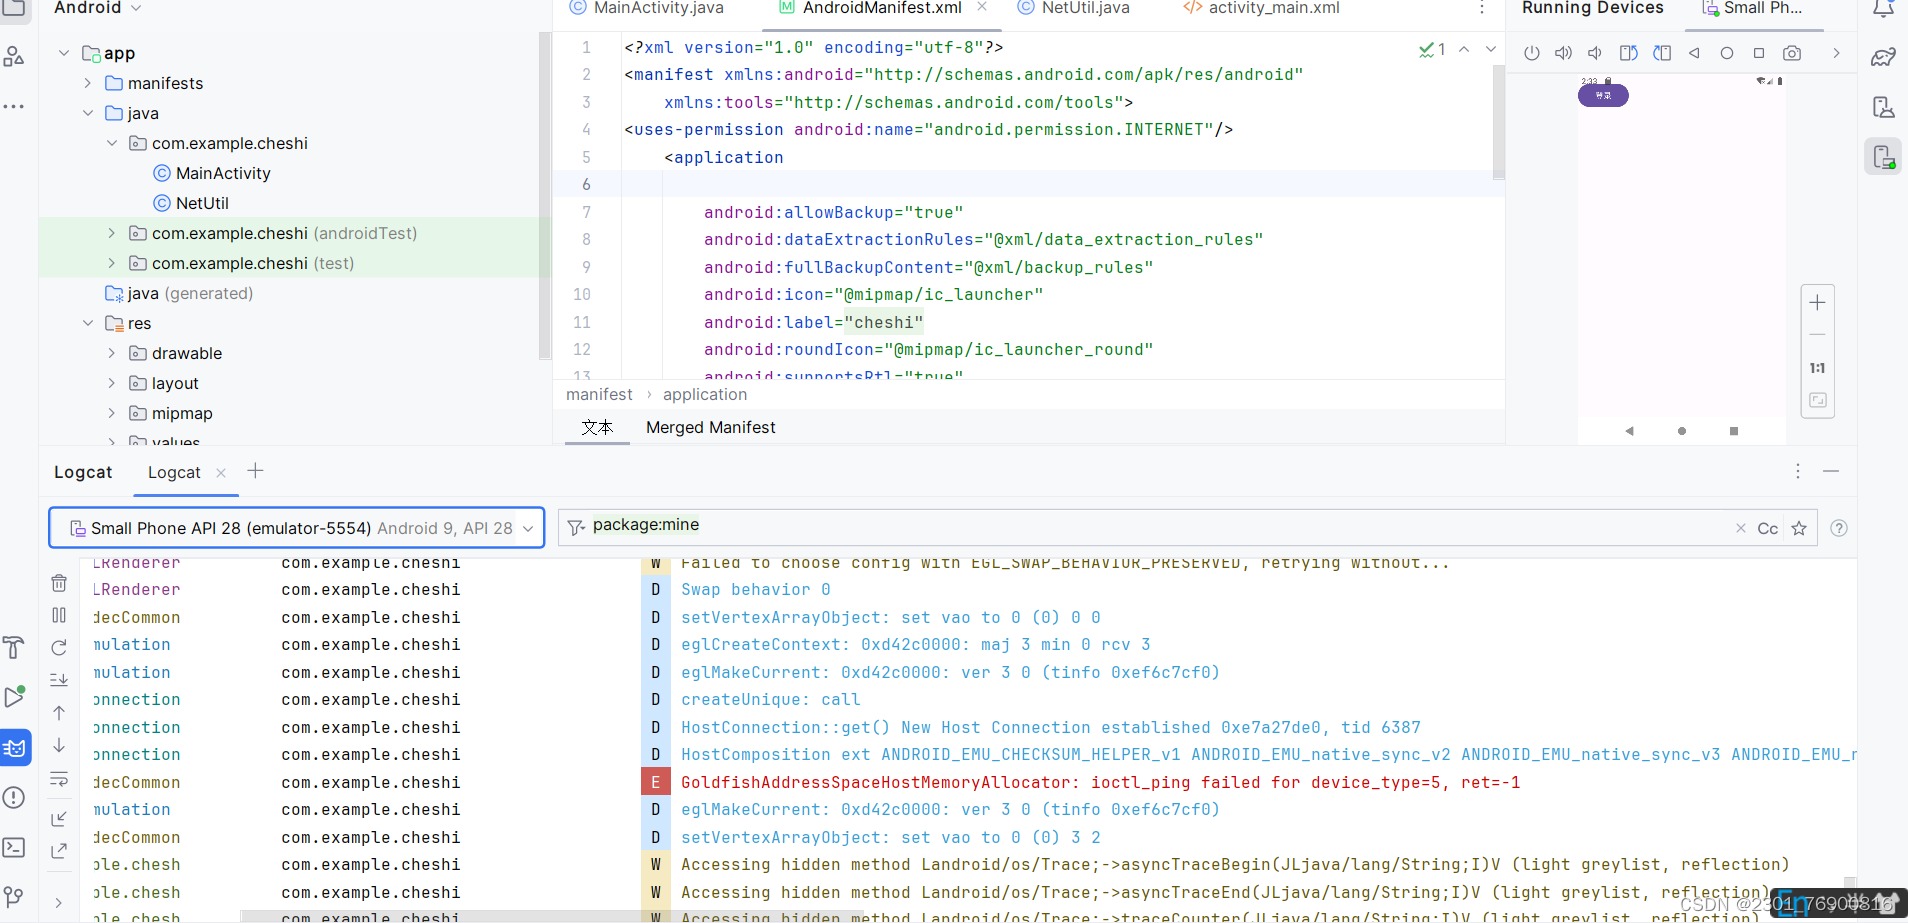This screenshot has height=923, width=1908.
Task: Toggle the Logcat cat tool window
Action: coord(15,747)
